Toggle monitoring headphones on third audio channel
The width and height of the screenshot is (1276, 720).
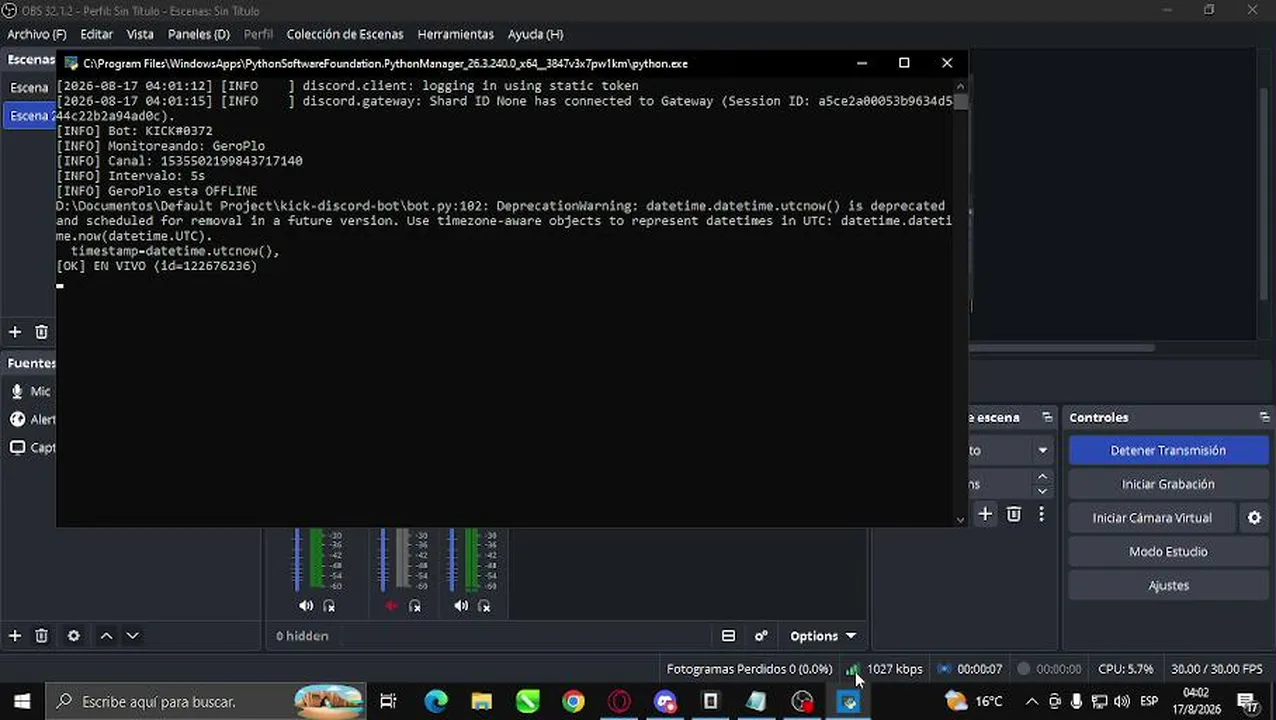484,605
